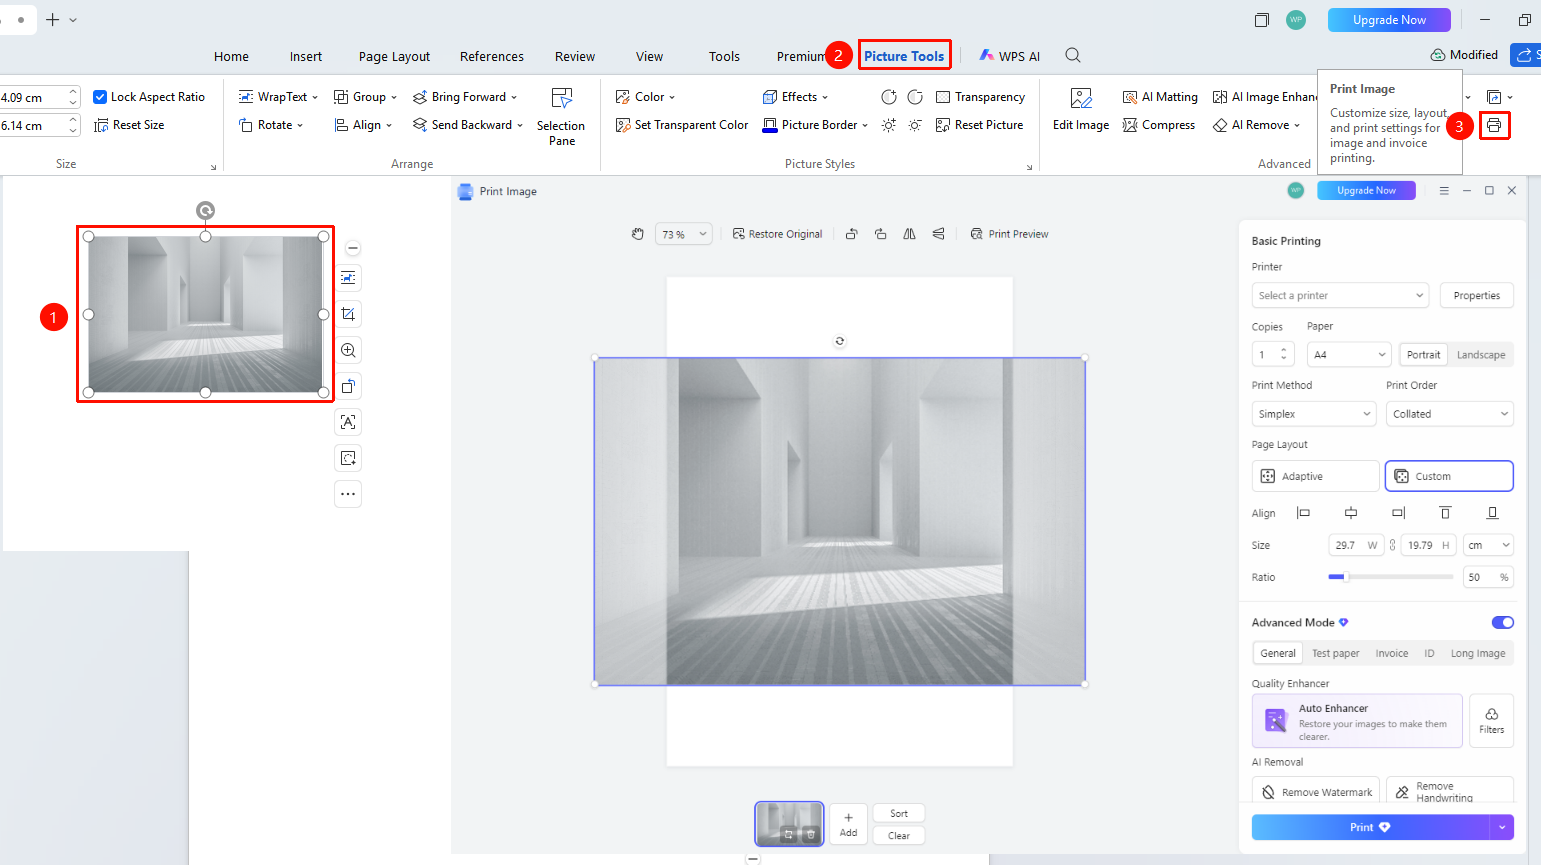
Task: Click Print Preview in Print Image toolbar
Action: point(1009,234)
